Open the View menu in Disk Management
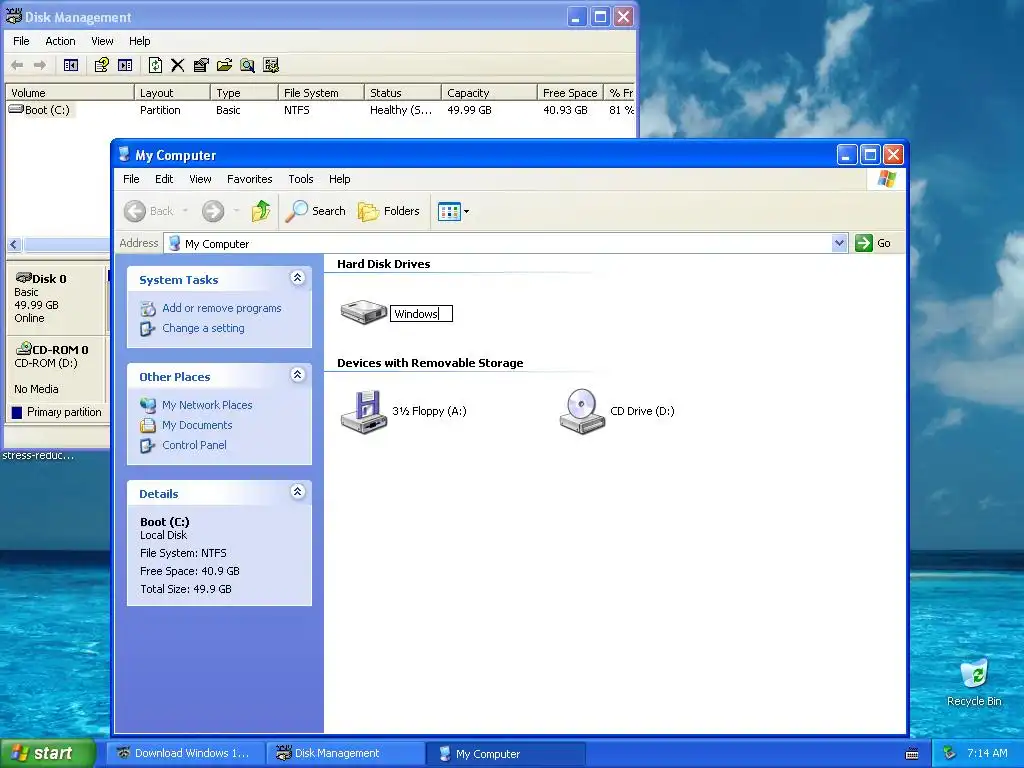Image resolution: width=1024 pixels, height=768 pixels. 103,41
